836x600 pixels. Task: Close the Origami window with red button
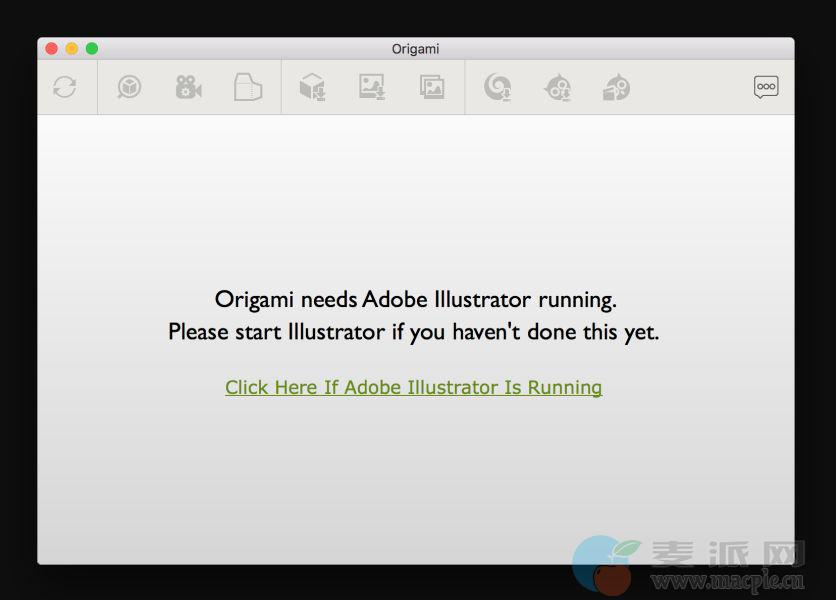coord(52,48)
